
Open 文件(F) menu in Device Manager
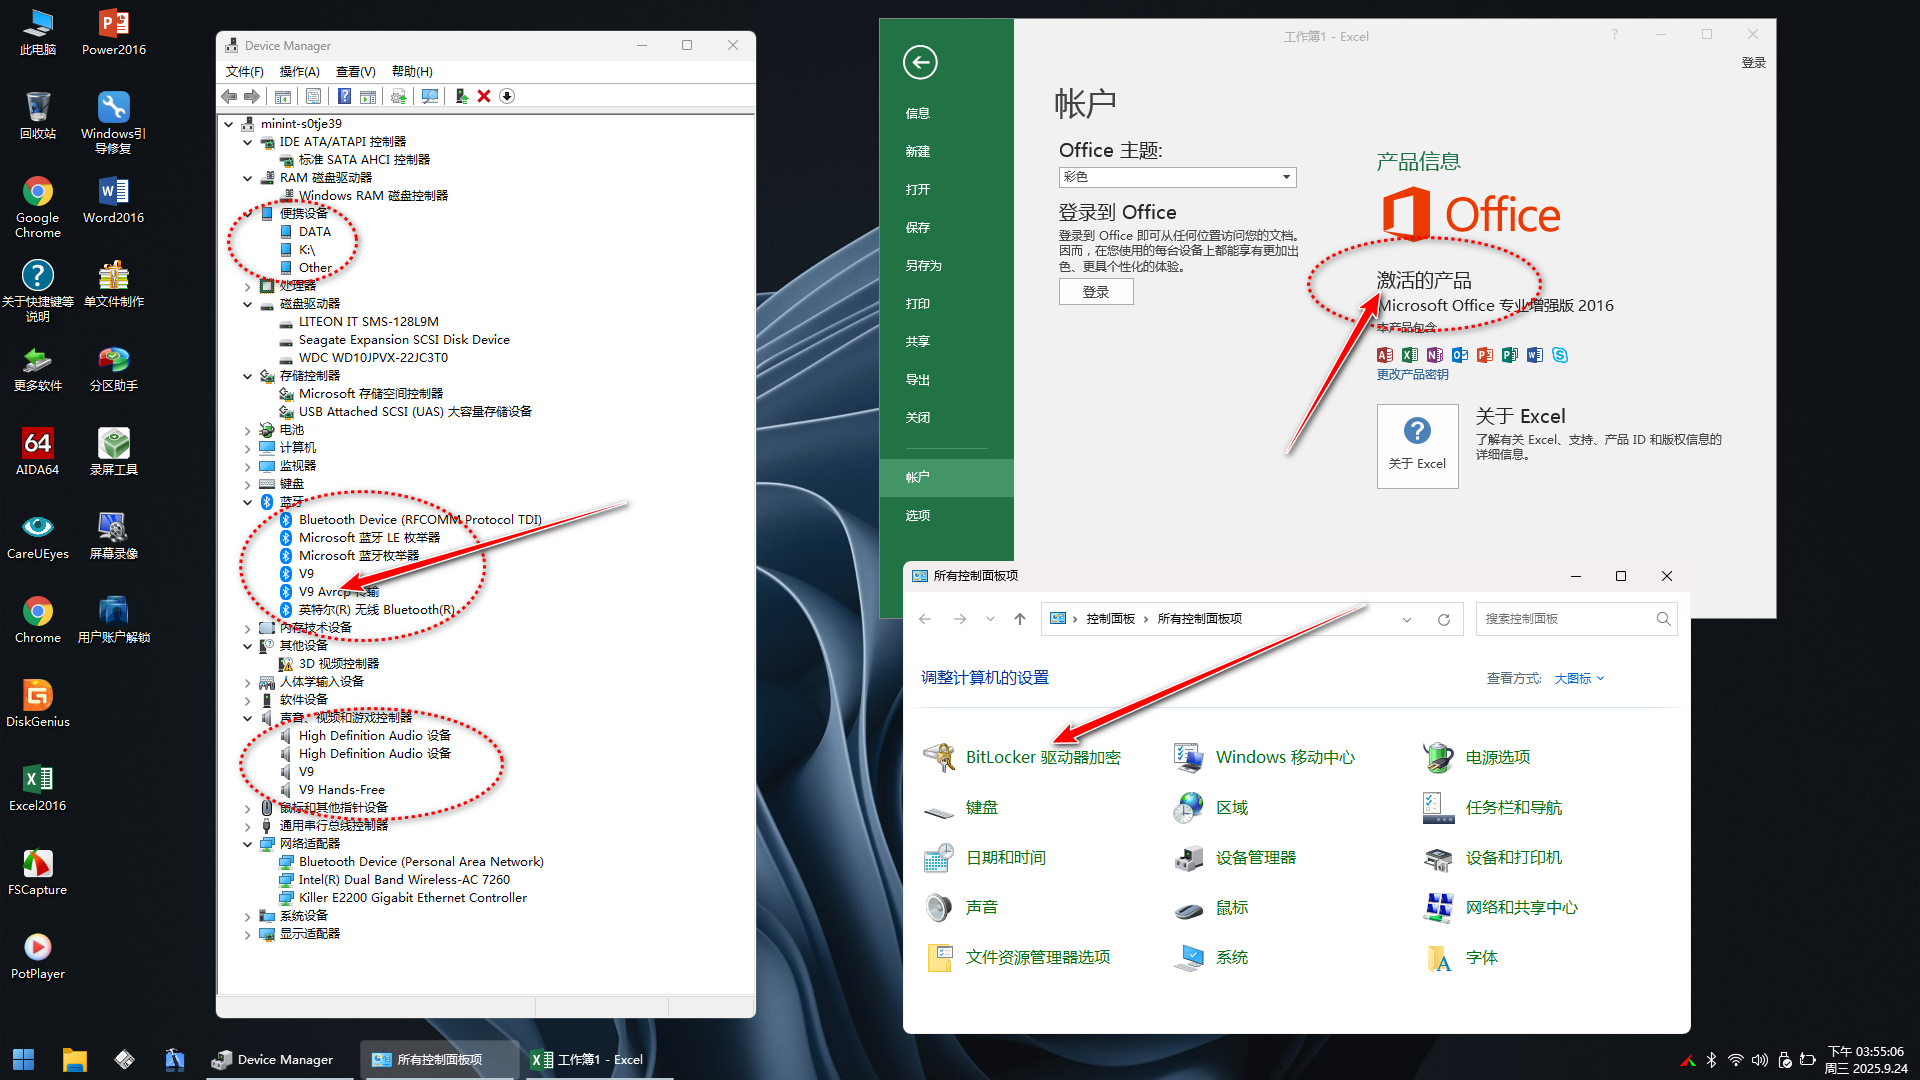[x=244, y=71]
